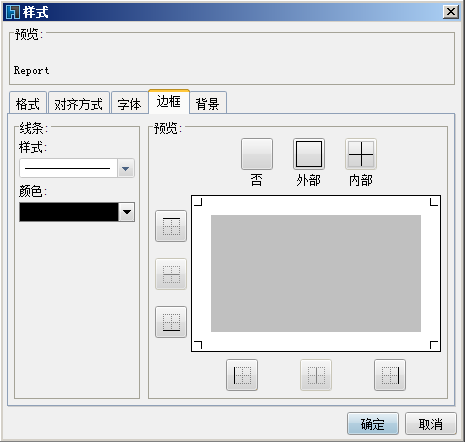Toggle the right border line button
Viewport: 465px width, 442px height.
click(x=390, y=375)
